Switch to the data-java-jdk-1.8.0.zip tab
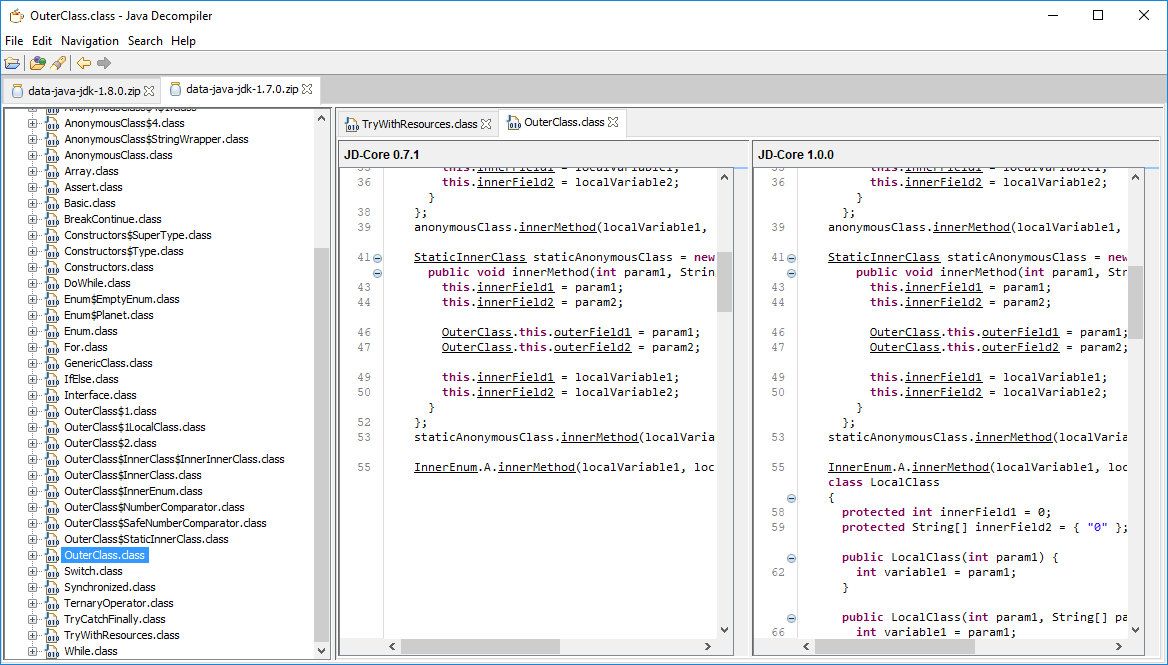This screenshot has height=665, width=1168. click(x=83, y=92)
